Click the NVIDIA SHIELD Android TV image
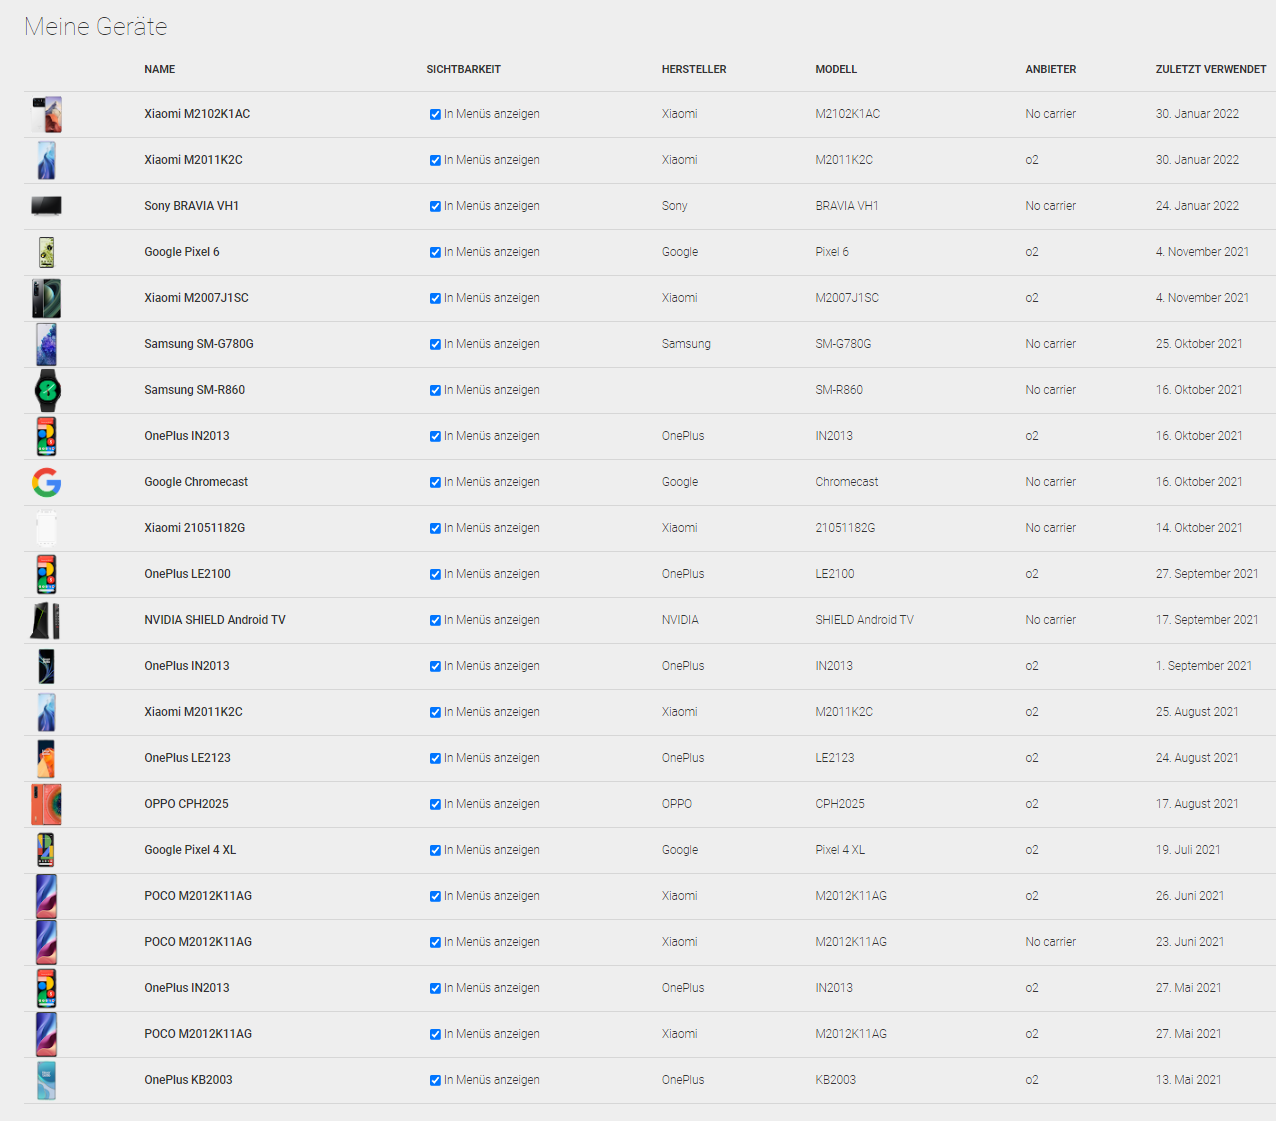This screenshot has height=1121, width=1276. coord(46,620)
